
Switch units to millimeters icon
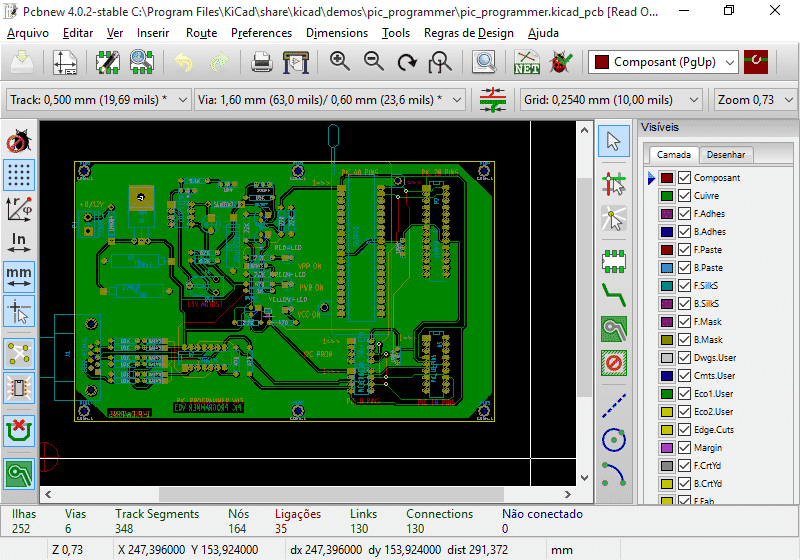[18, 275]
